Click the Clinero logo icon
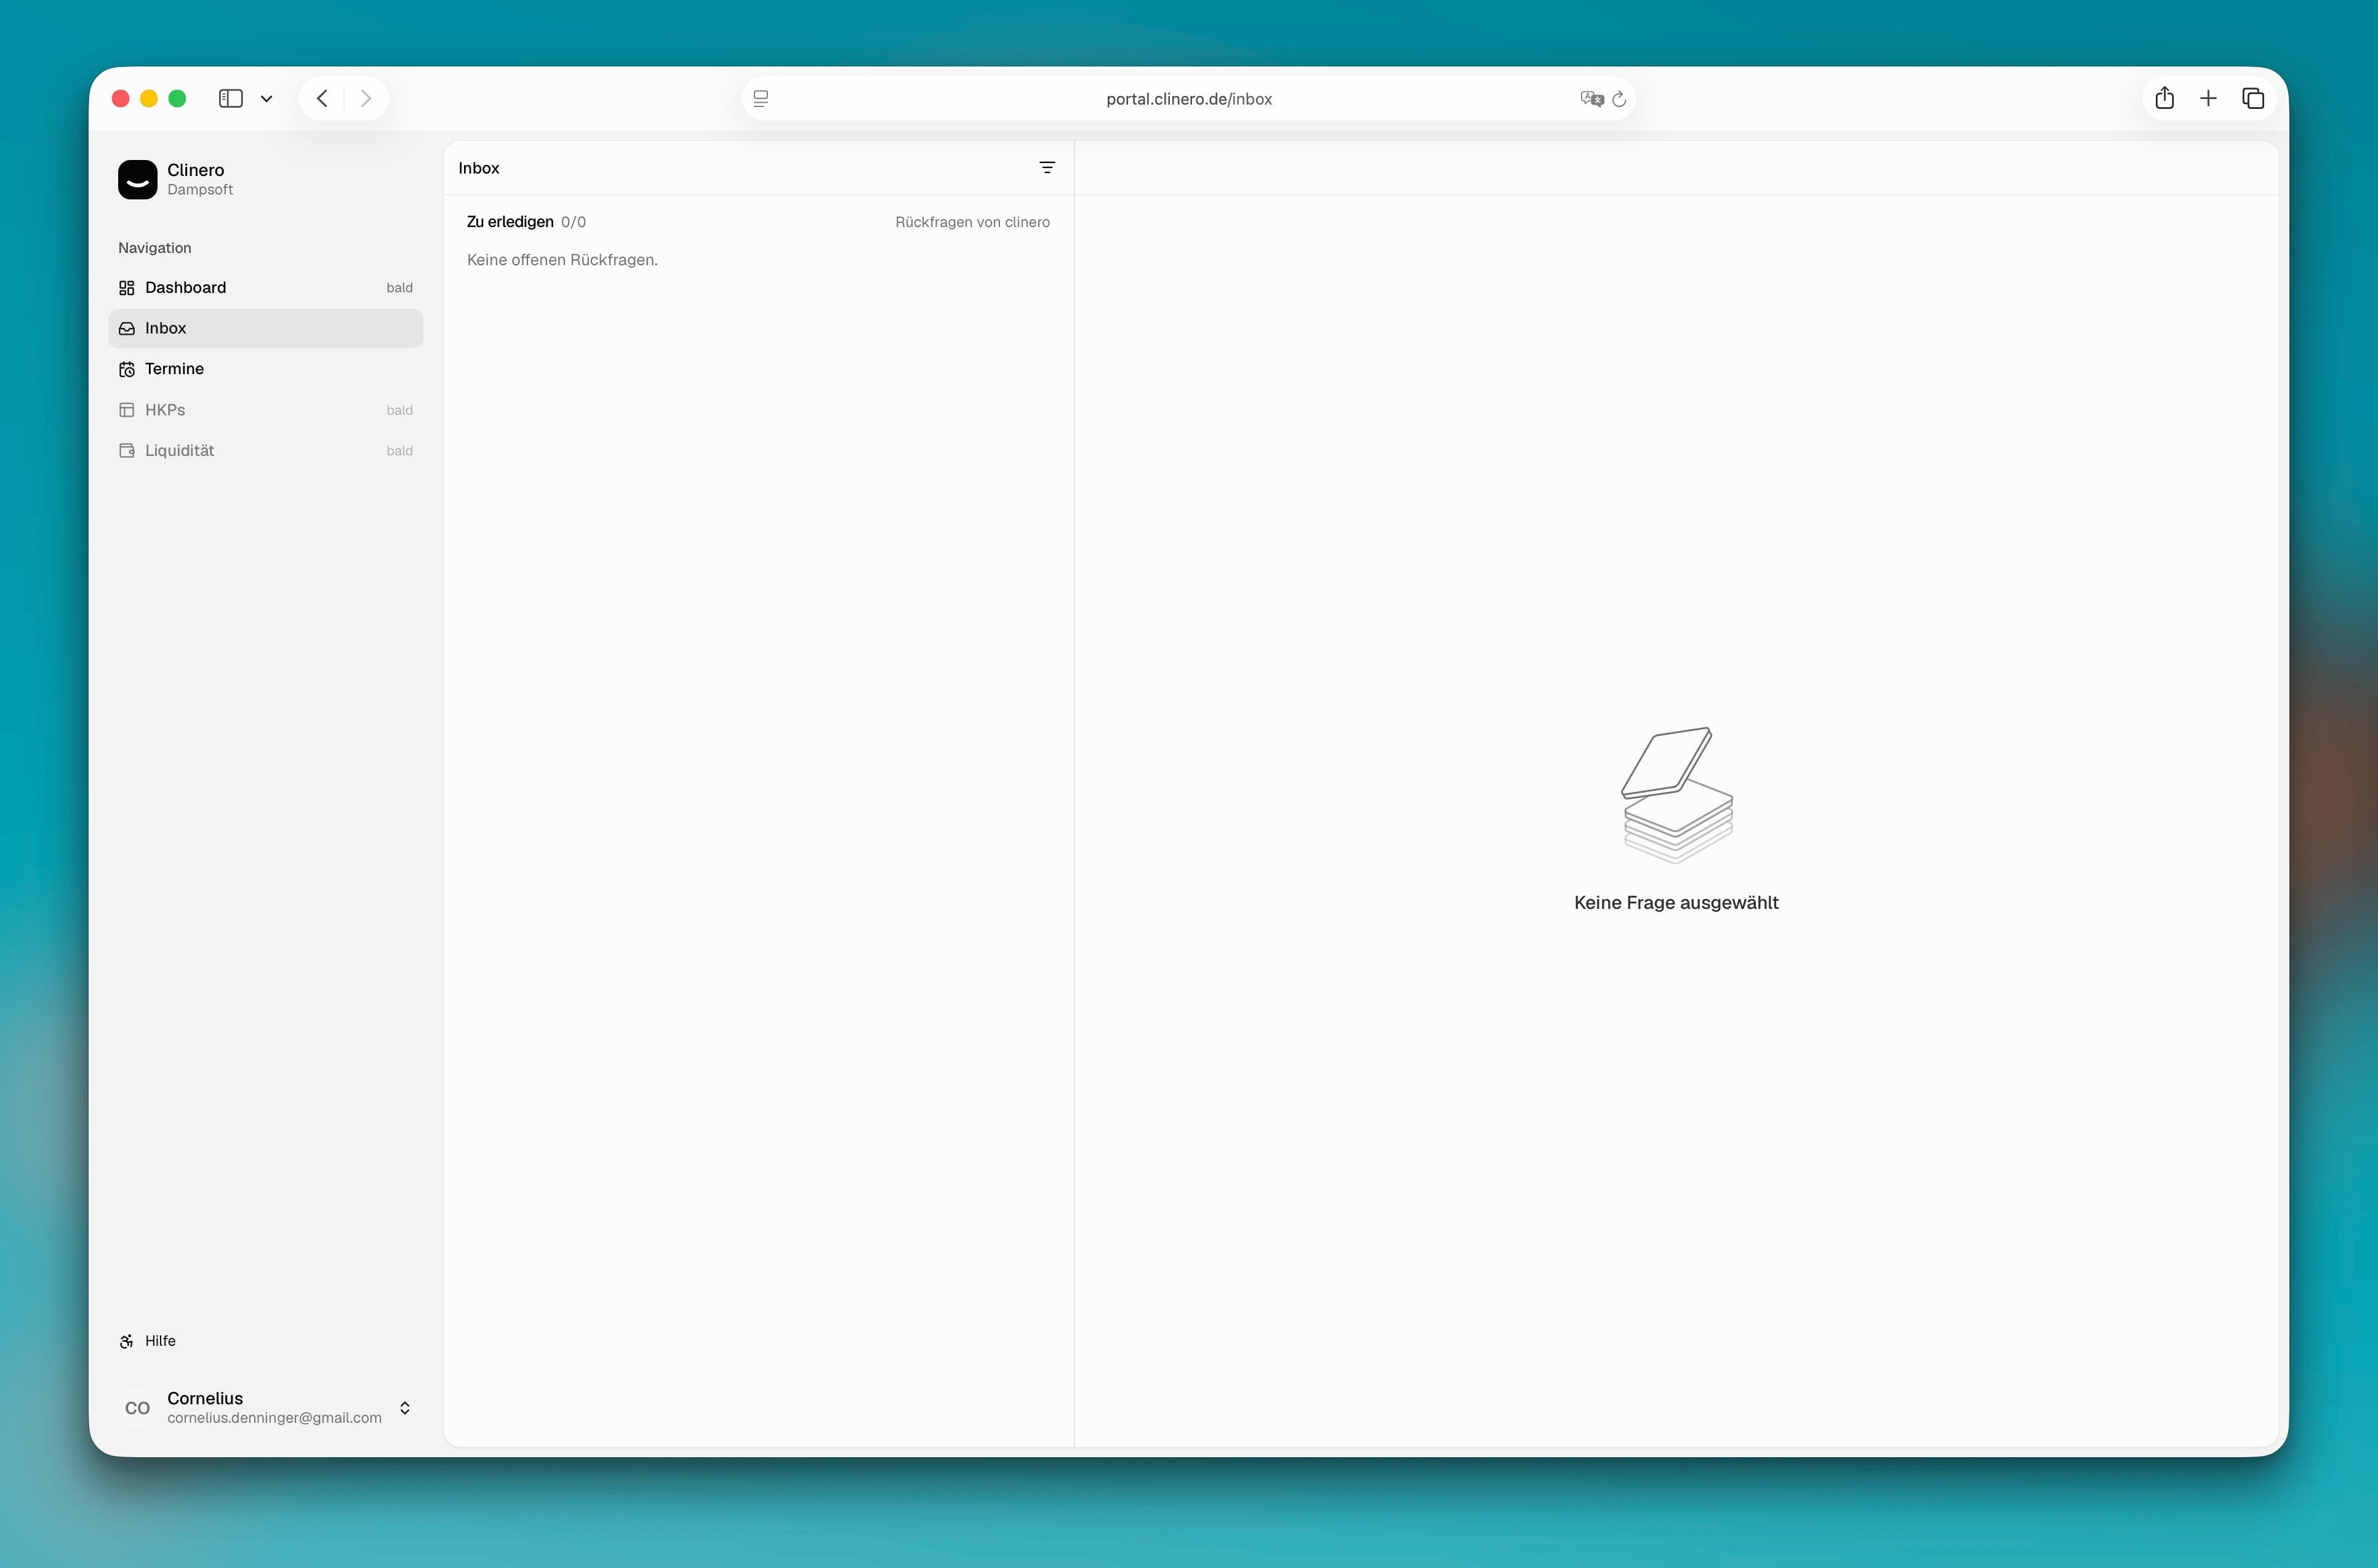The height and width of the screenshot is (1568, 2378). (138, 180)
